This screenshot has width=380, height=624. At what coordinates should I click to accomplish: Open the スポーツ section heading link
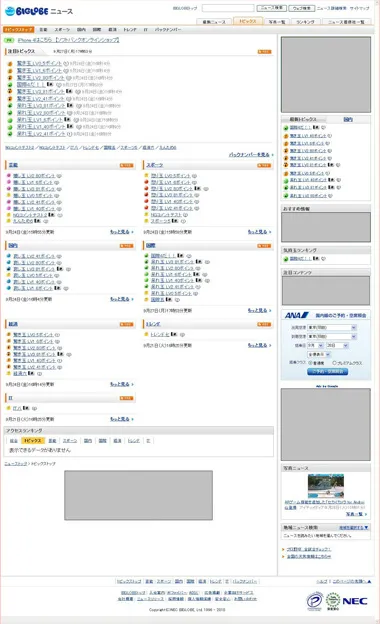coord(155,165)
